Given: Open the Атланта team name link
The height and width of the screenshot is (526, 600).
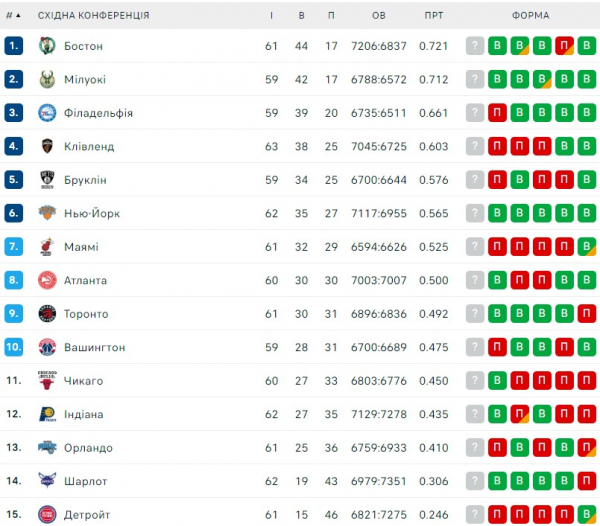Looking at the screenshot, I should tap(85, 281).
